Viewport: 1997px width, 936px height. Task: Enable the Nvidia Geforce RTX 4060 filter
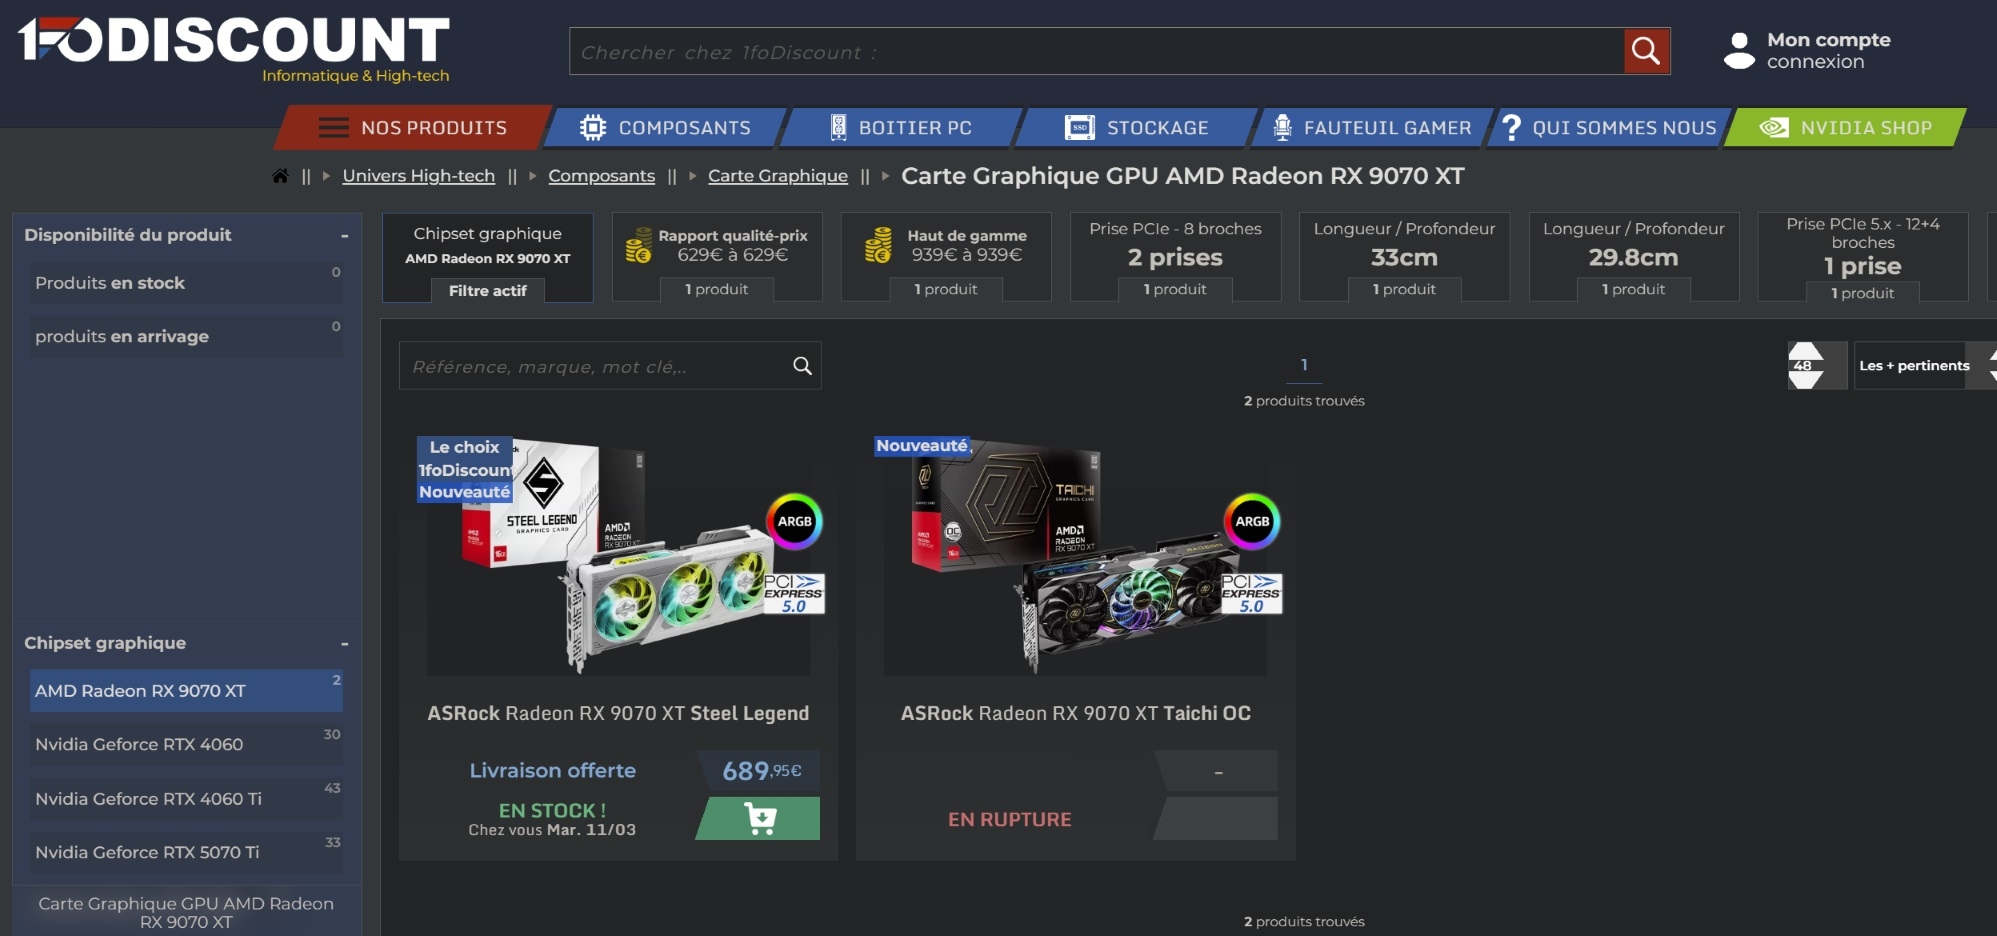186,745
